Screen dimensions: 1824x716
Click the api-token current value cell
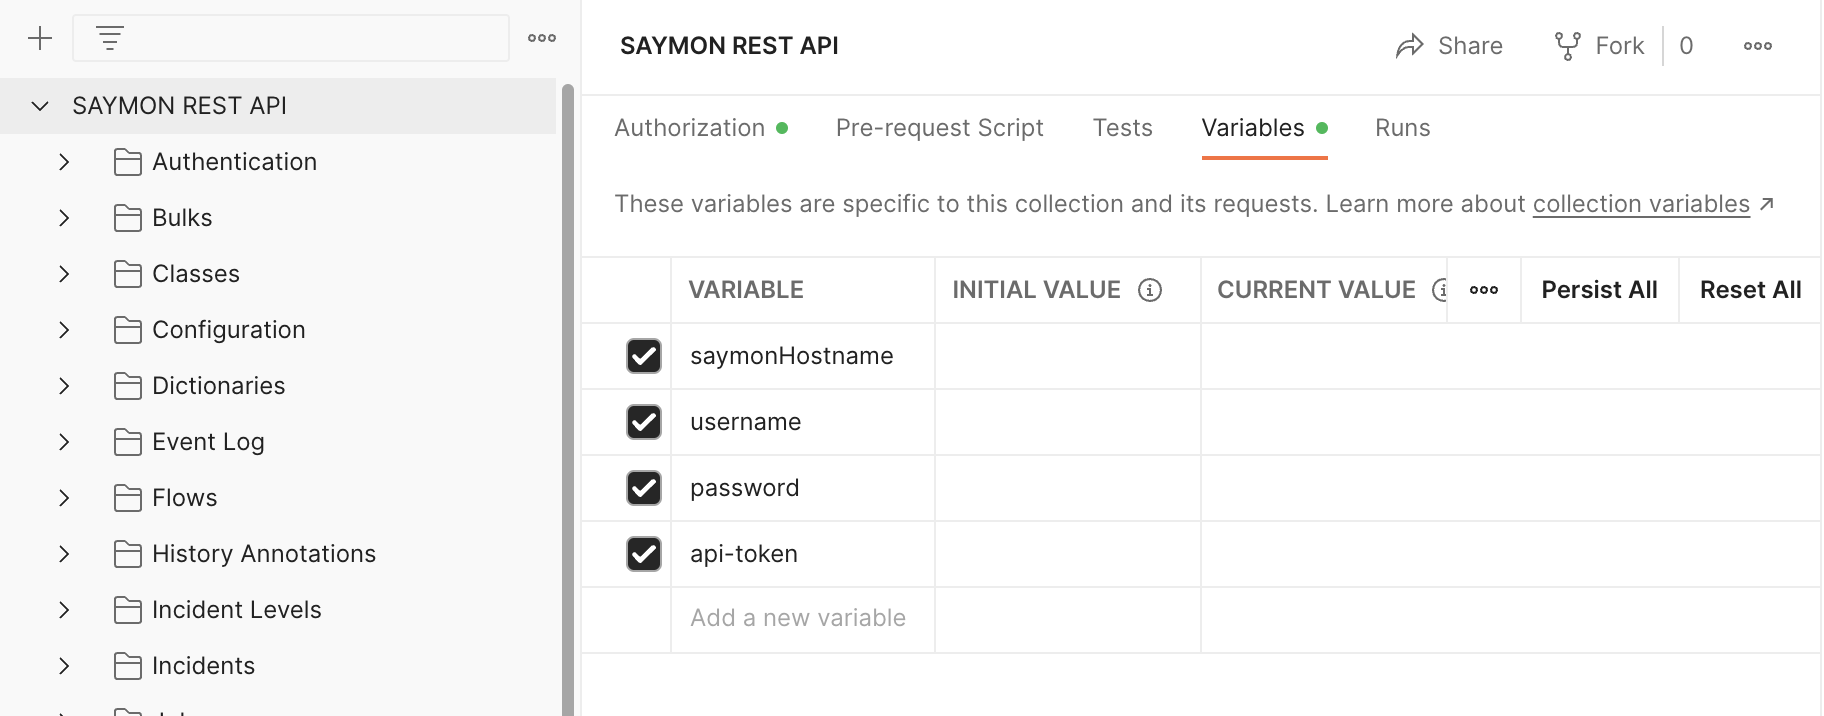(1510, 554)
